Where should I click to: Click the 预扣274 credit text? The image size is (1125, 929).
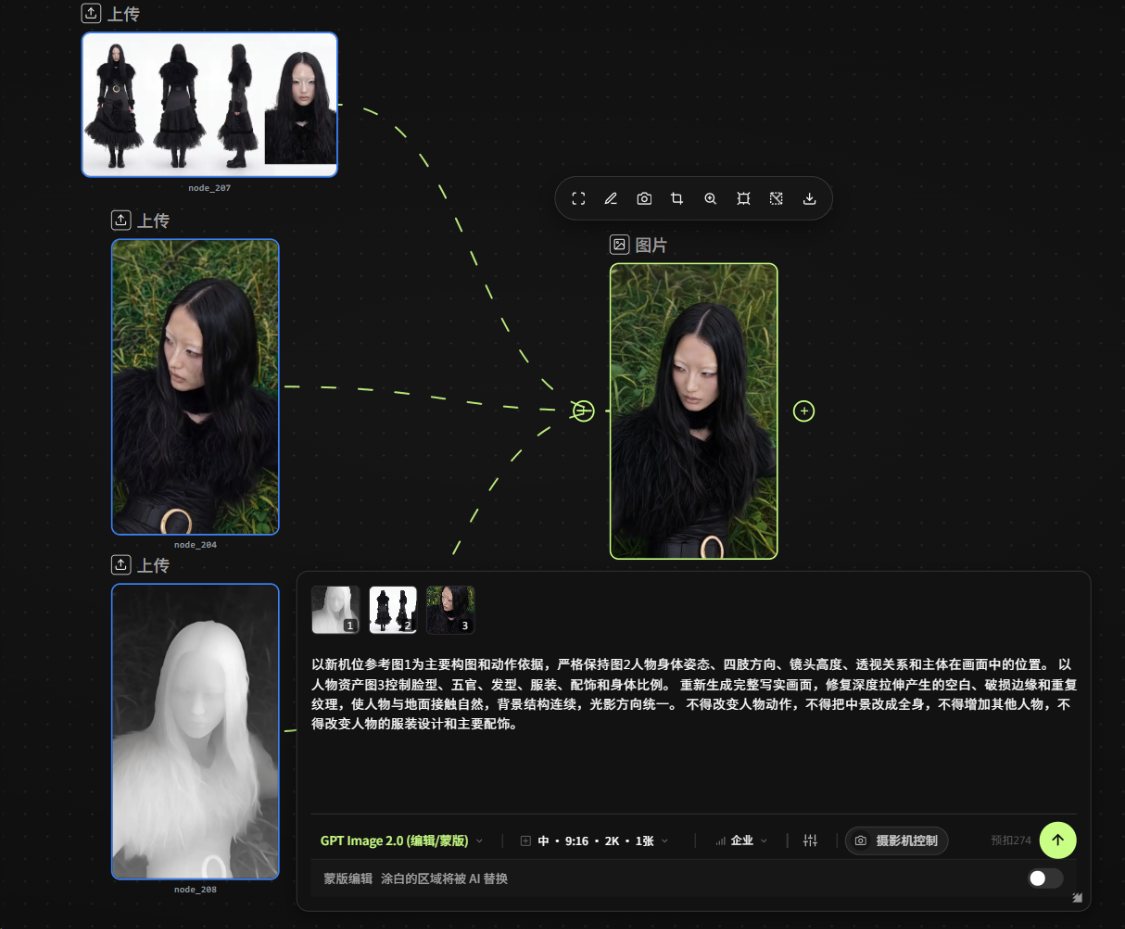1010,840
